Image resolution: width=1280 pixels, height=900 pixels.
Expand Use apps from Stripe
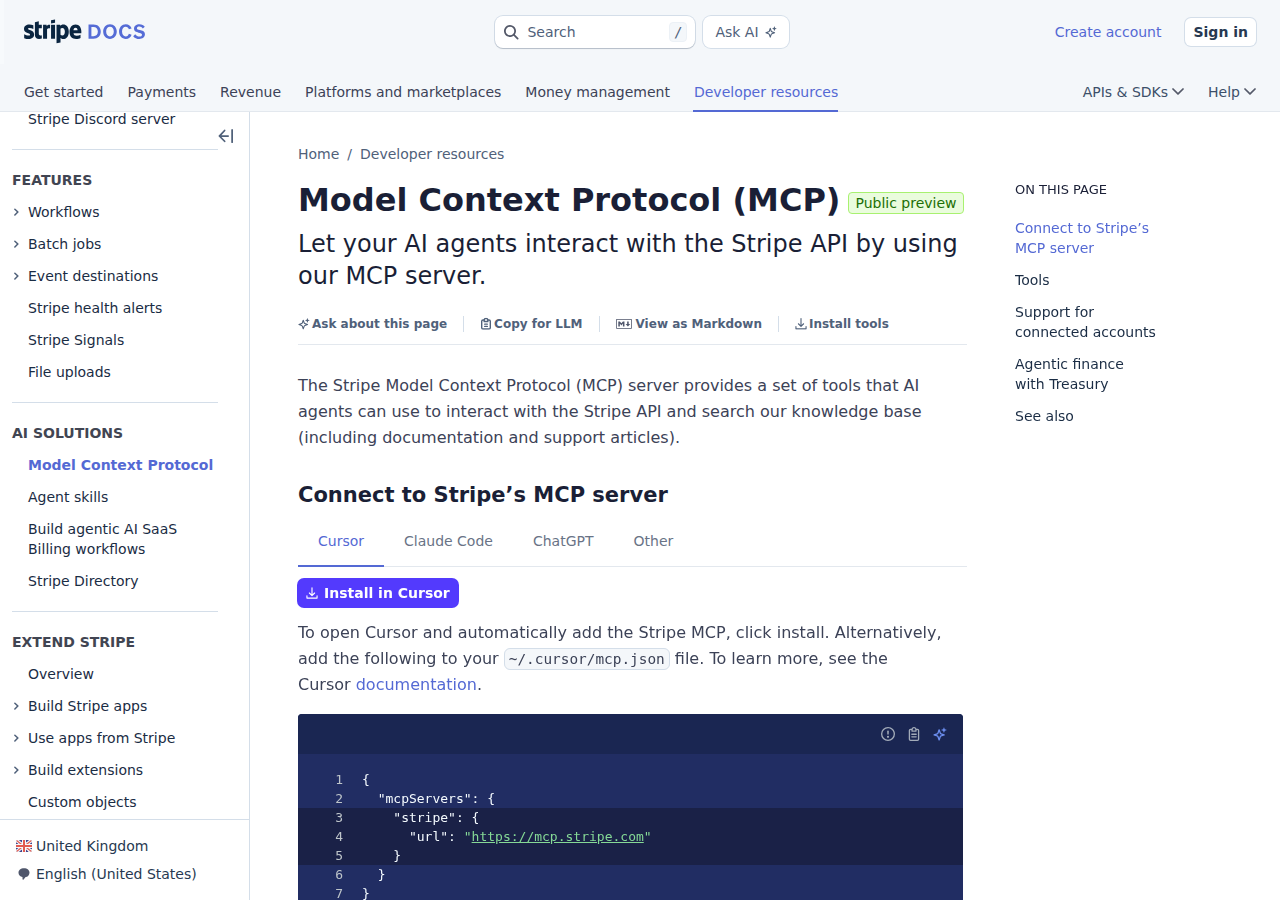click(x=16, y=738)
